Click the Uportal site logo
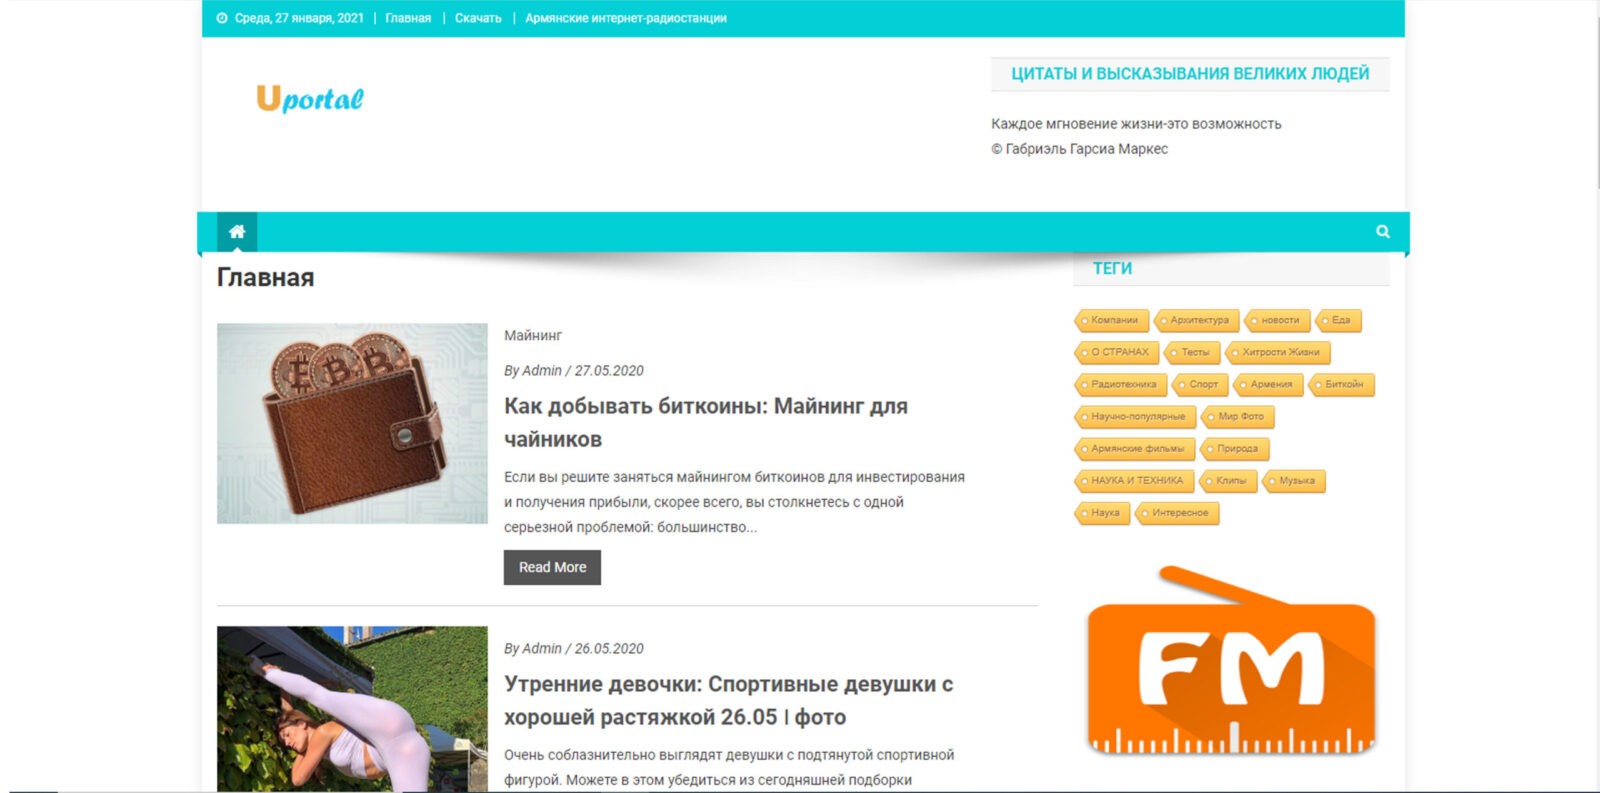The image size is (1600, 793). point(310,98)
